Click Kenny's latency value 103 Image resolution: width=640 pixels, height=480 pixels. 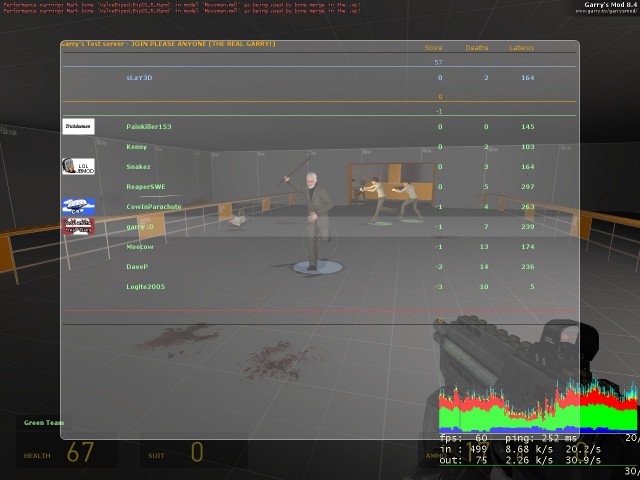pyautogui.click(x=527, y=147)
